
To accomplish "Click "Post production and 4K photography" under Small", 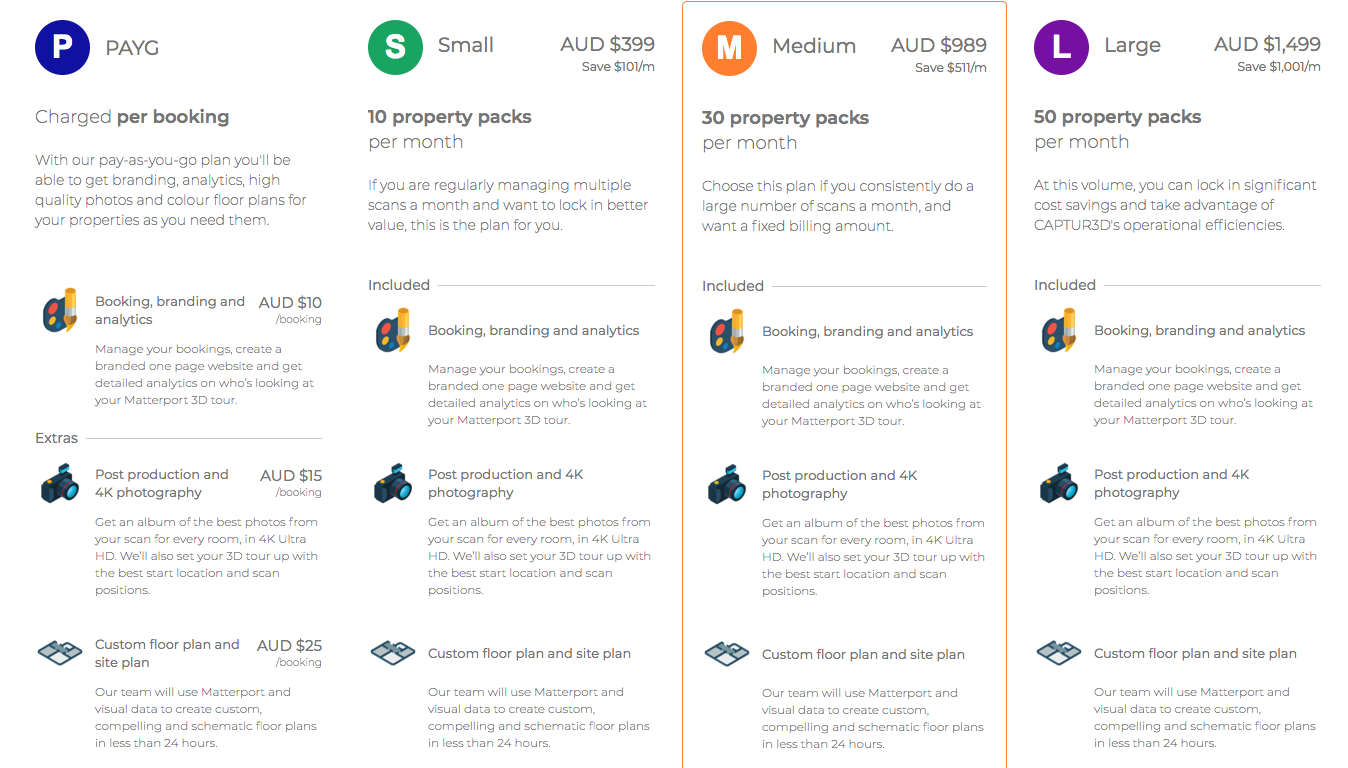I will pos(505,483).
